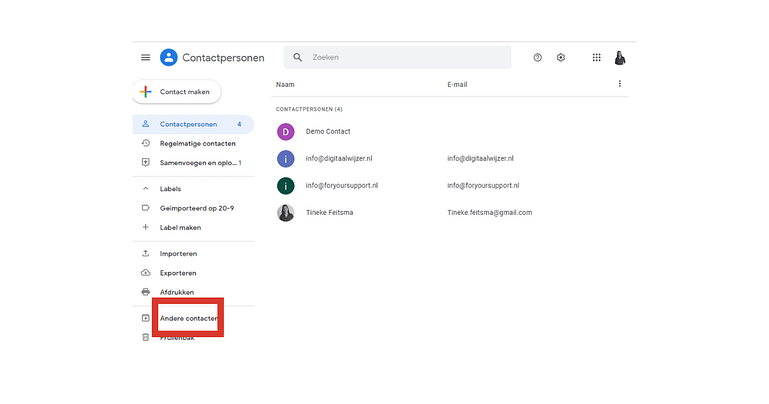Click the CONTACTPERSONEN (4) group header
The width and height of the screenshot is (769, 404).
point(309,109)
